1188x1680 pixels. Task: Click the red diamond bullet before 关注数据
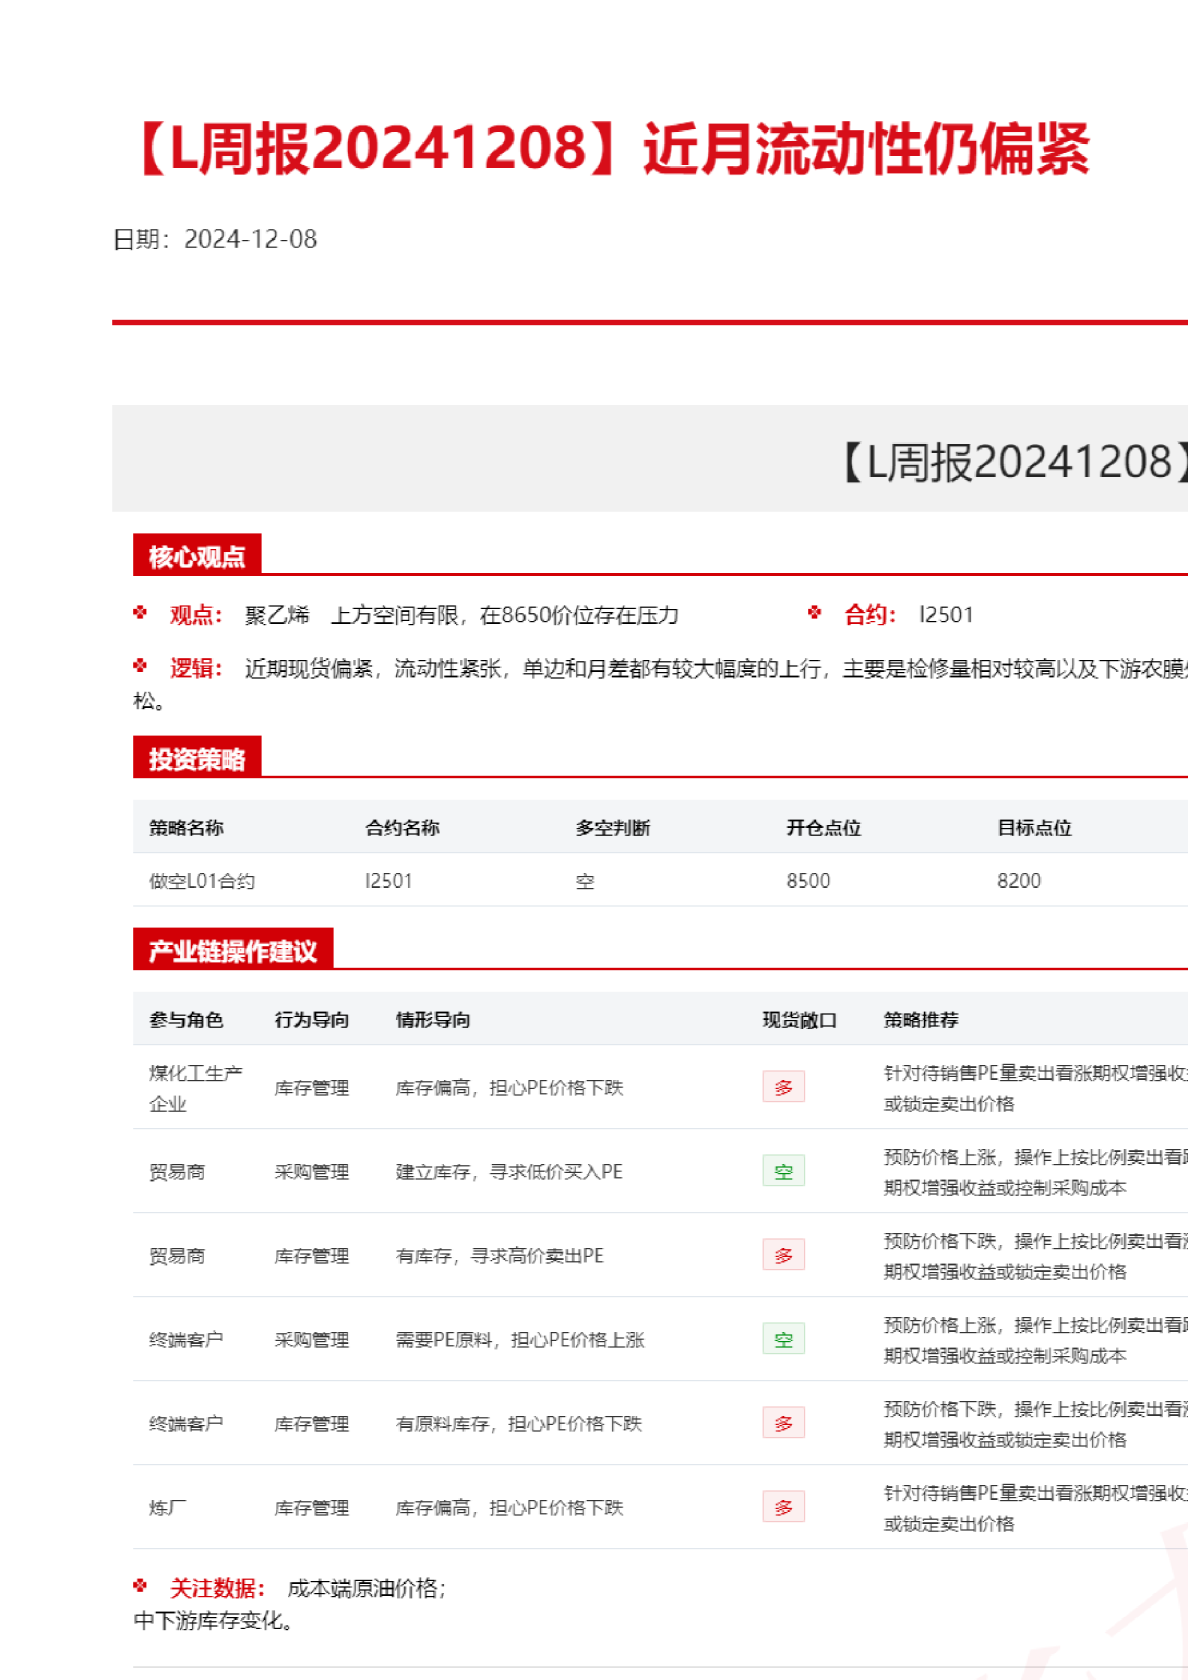pos(140,1586)
